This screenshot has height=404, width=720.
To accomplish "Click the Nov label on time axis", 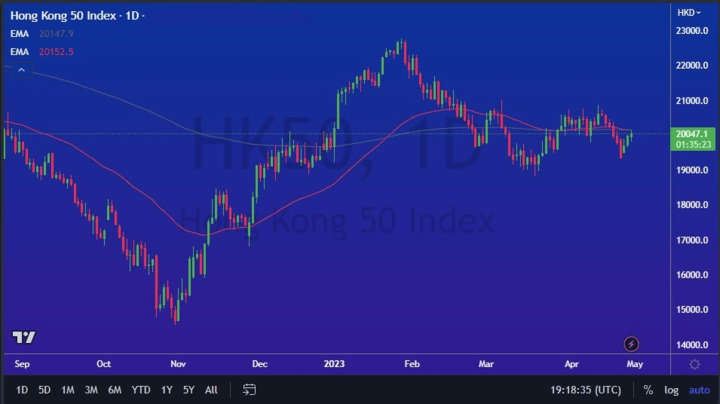I will click(178, 364).
